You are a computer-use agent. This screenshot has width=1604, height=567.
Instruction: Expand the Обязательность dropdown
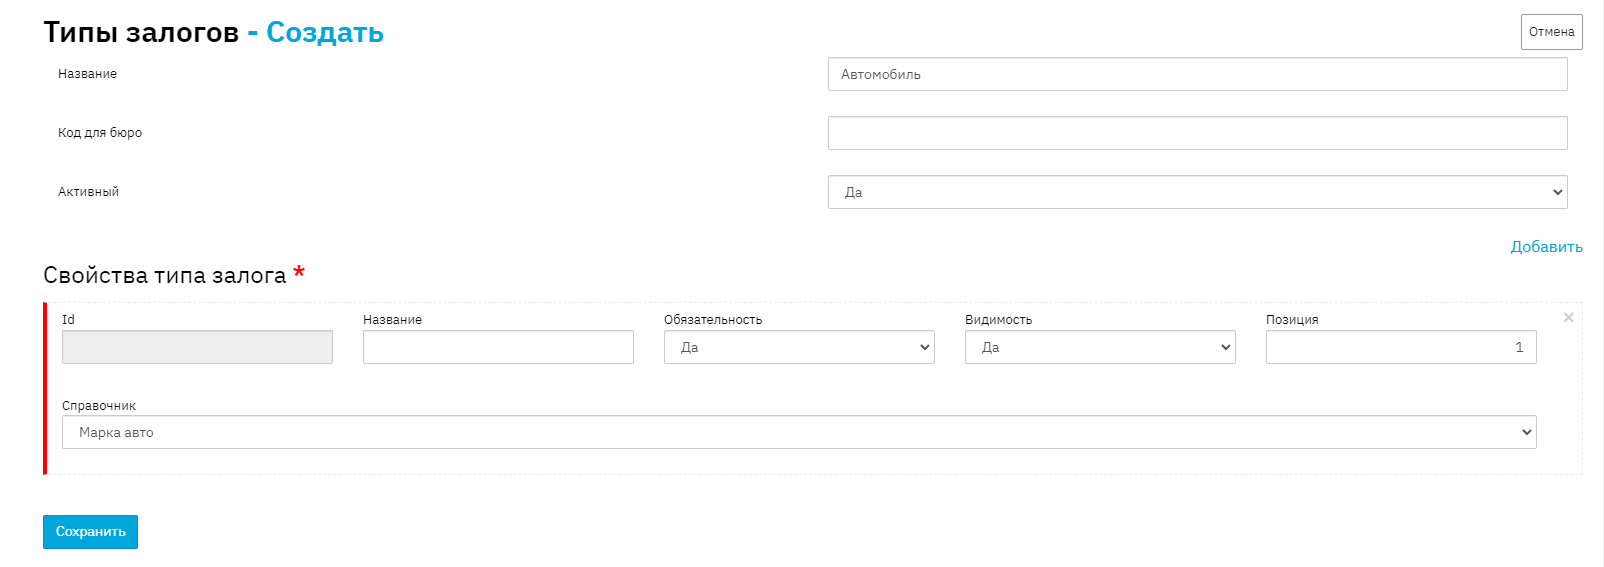point(798,347)
